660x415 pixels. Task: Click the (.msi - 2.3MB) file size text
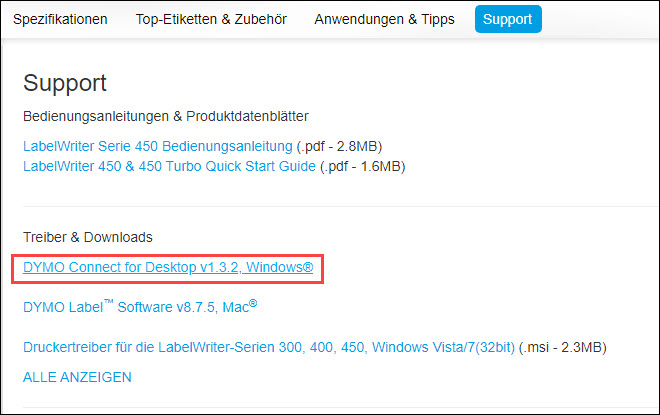point(564,347)
